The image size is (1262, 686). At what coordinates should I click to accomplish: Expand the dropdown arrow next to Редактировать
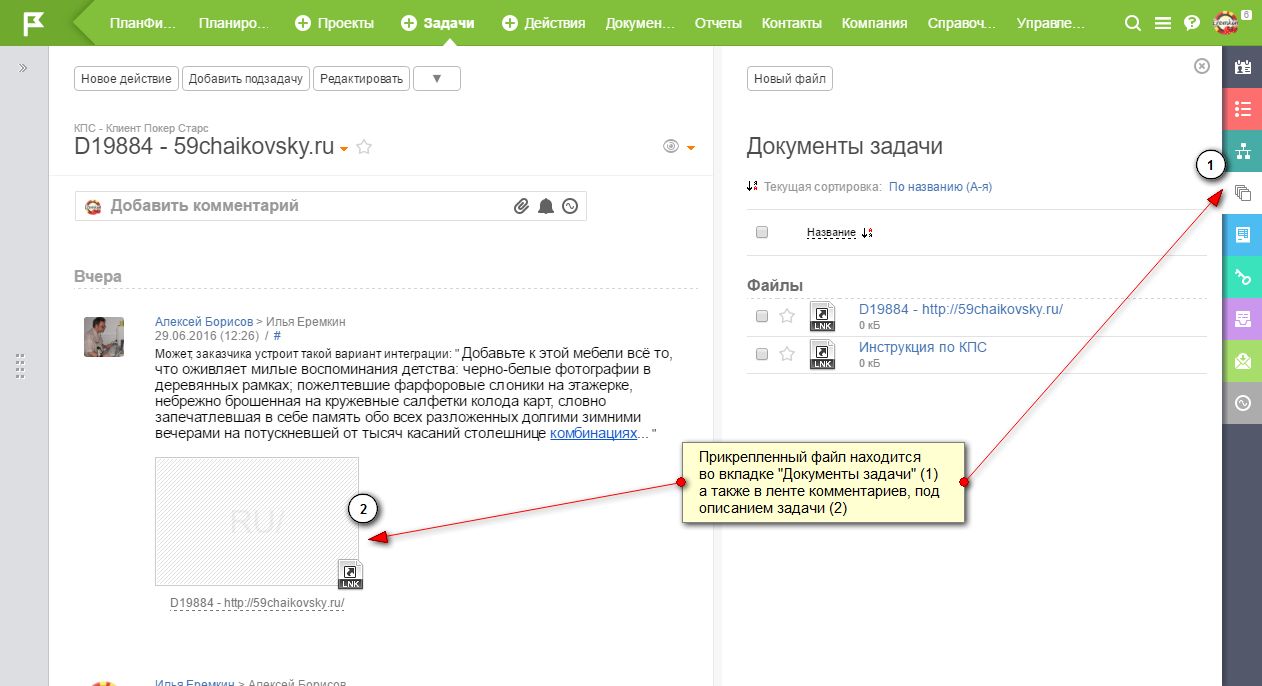(436, 79)
